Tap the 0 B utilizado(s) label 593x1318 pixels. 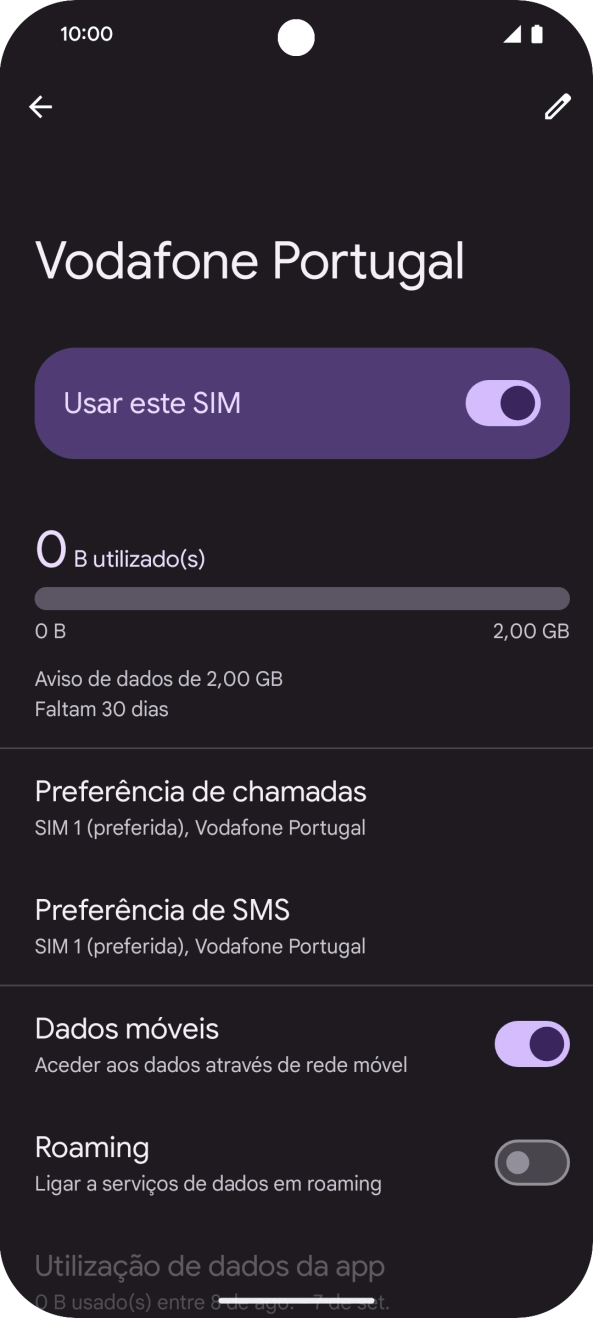click(119, 550)
